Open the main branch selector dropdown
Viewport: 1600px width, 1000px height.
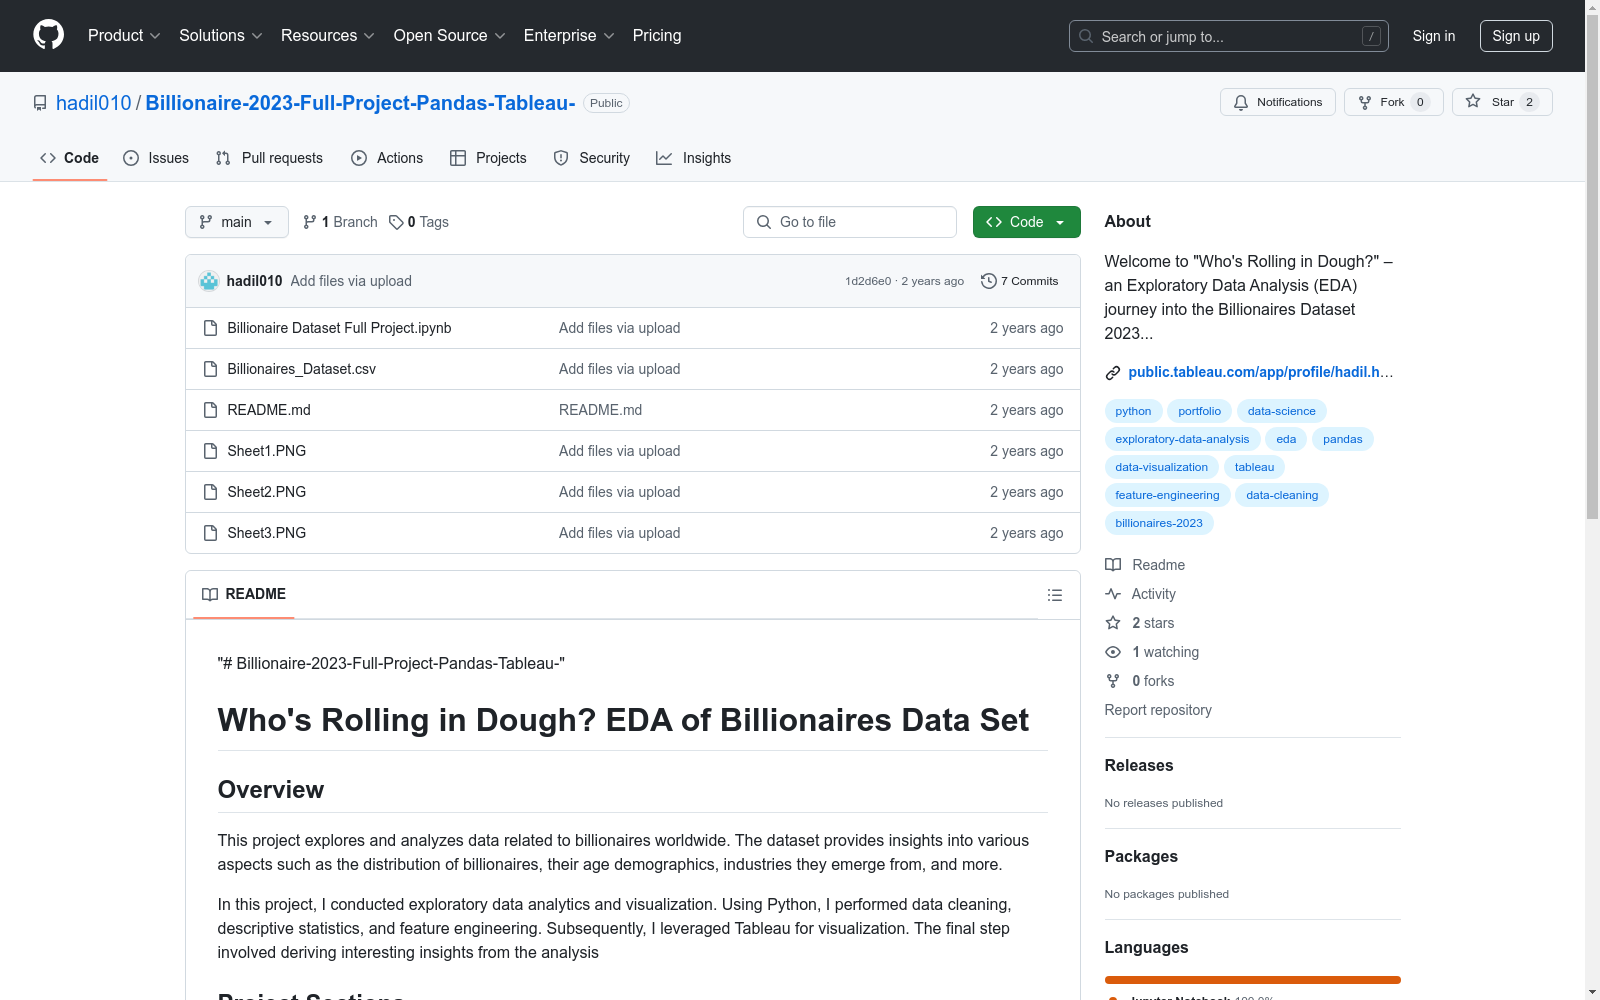pos(237,222)
